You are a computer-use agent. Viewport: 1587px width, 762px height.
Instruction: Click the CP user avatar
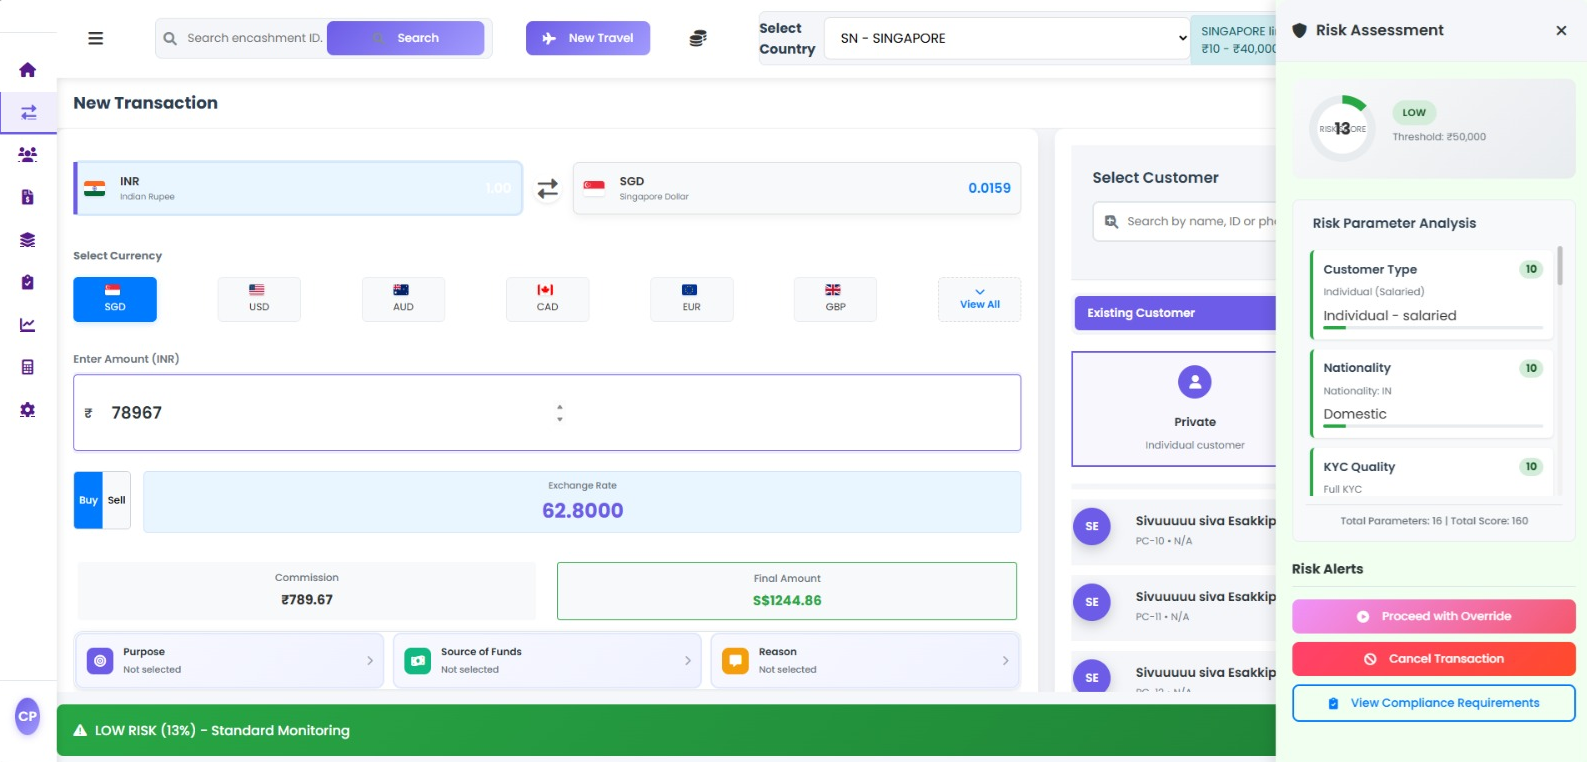(28, 716)
